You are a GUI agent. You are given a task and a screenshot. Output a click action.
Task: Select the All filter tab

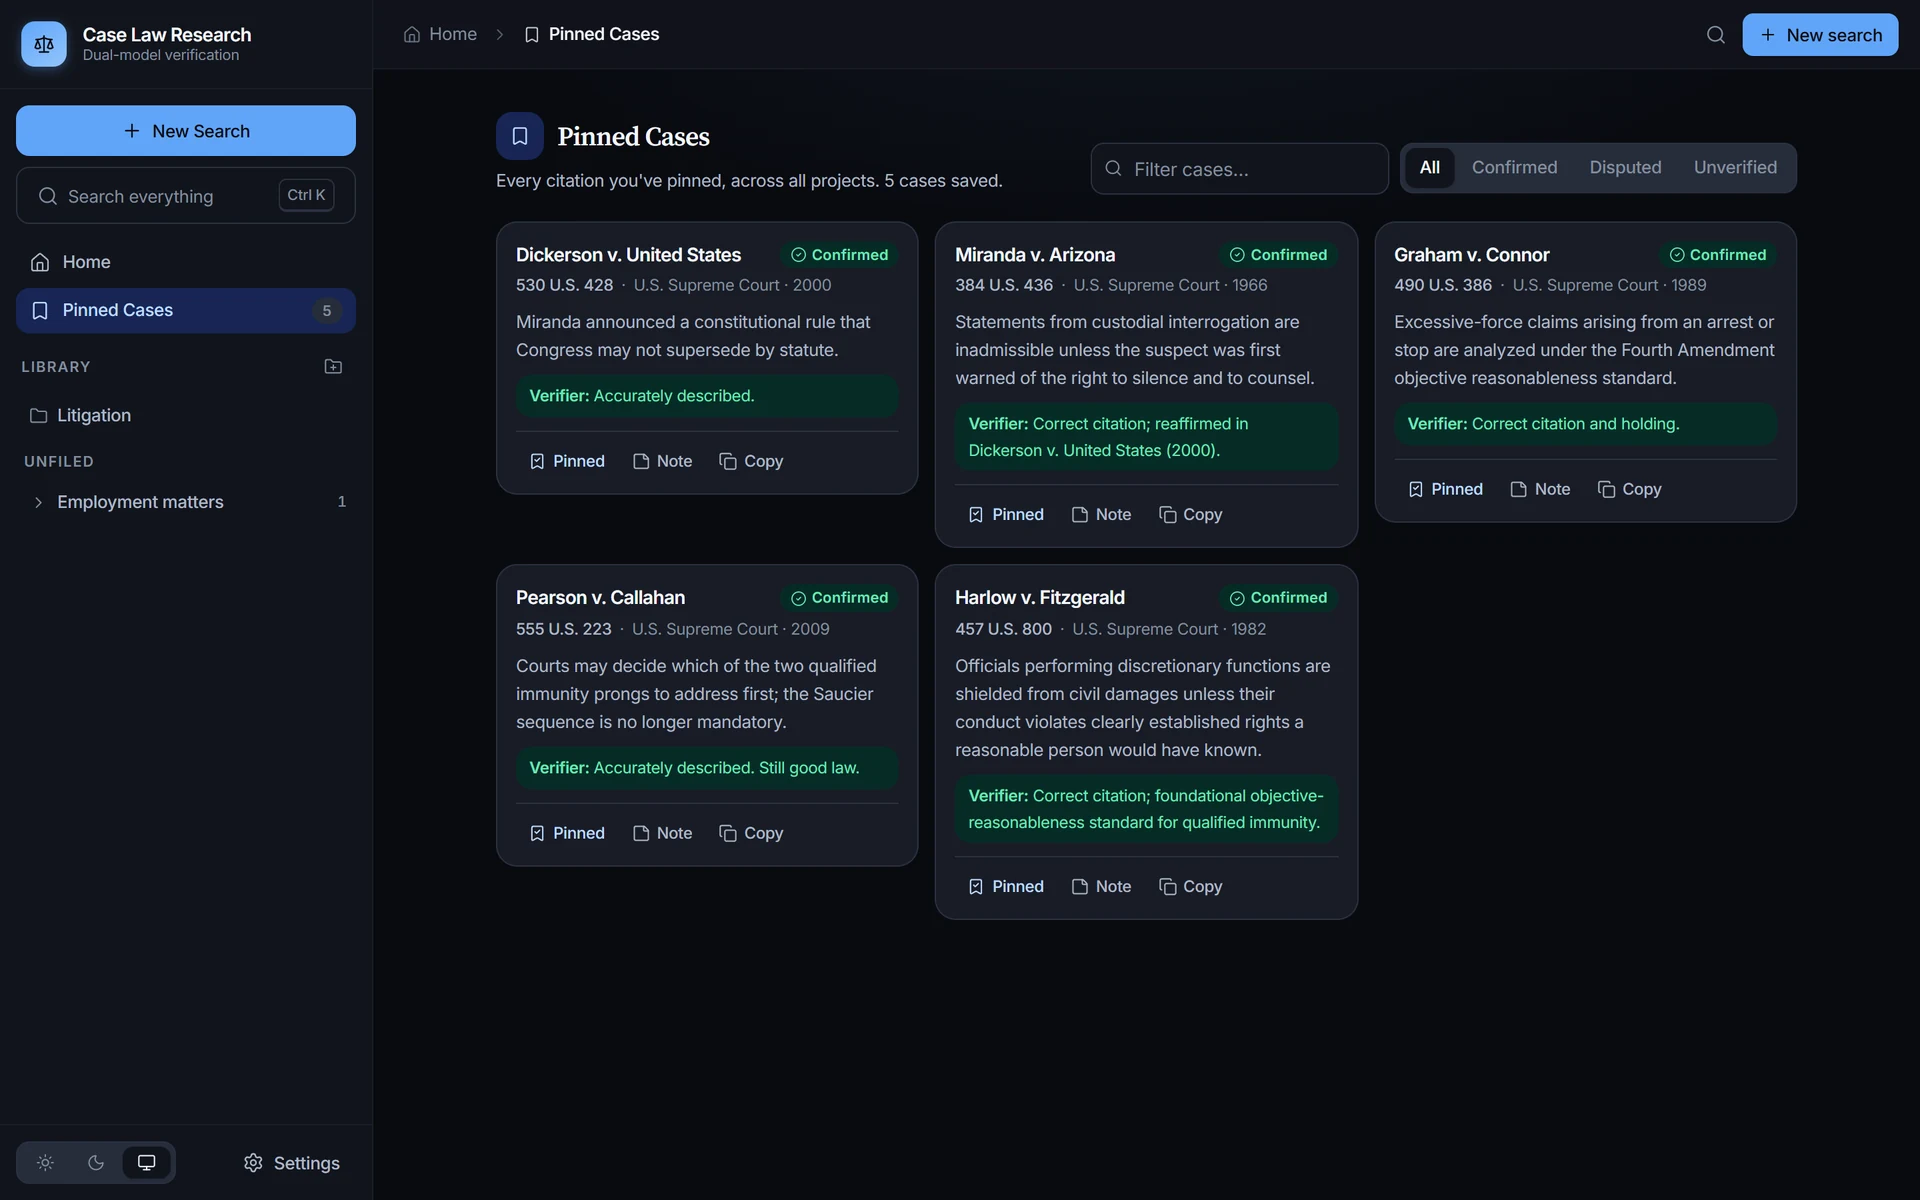[1430, 168]
